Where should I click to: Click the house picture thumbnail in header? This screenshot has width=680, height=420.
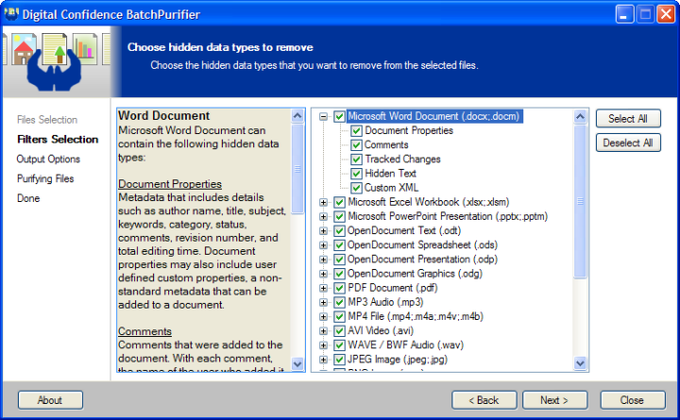pos(23,49)
